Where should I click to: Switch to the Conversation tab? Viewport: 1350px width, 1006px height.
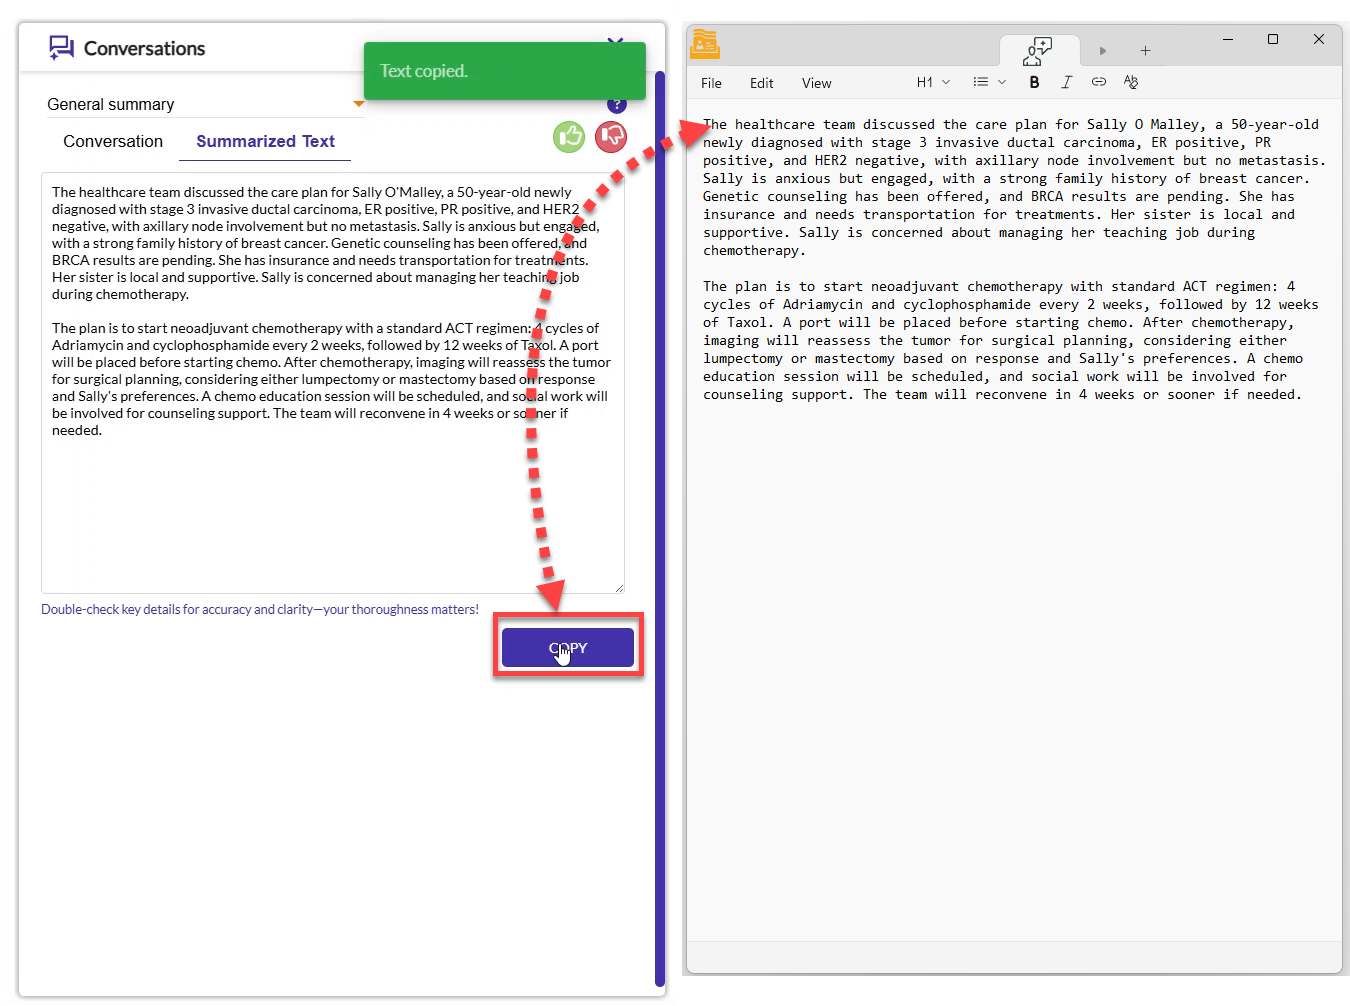[x=113, y=141]
